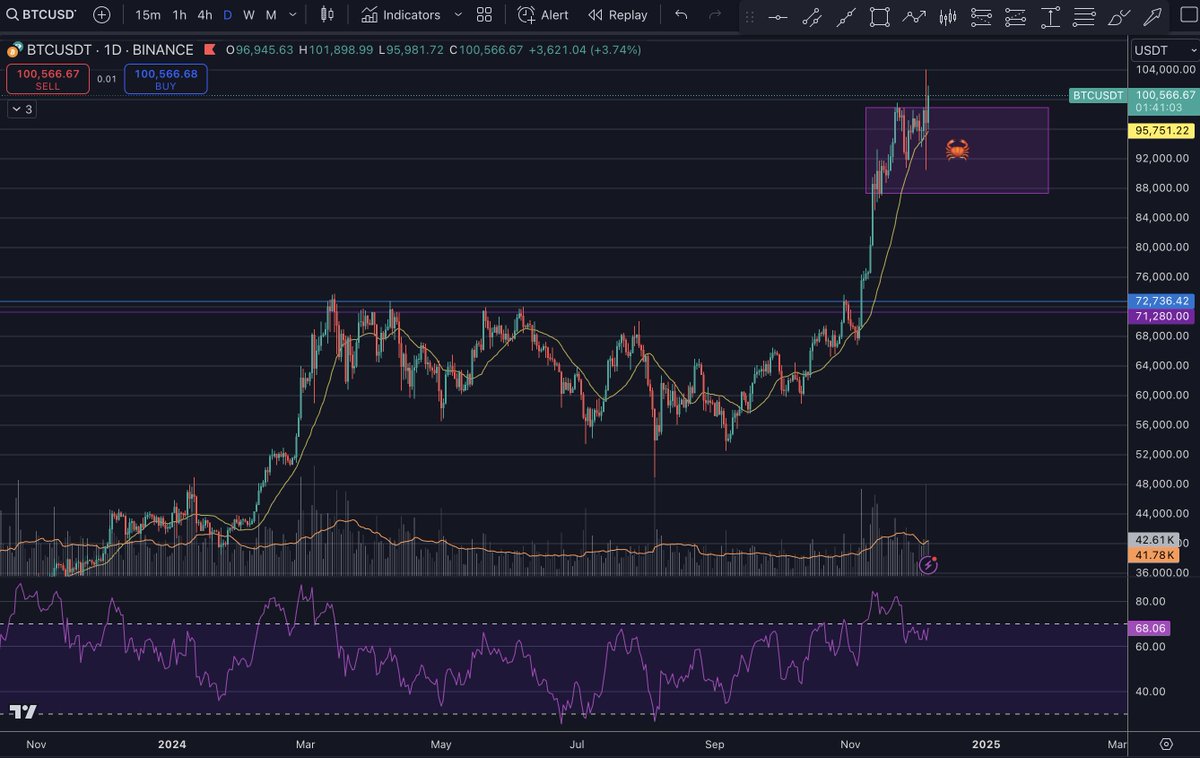Click the blue 72,736.42 line label
This screenshot has width=1200, height=758.
point(1163,301)
